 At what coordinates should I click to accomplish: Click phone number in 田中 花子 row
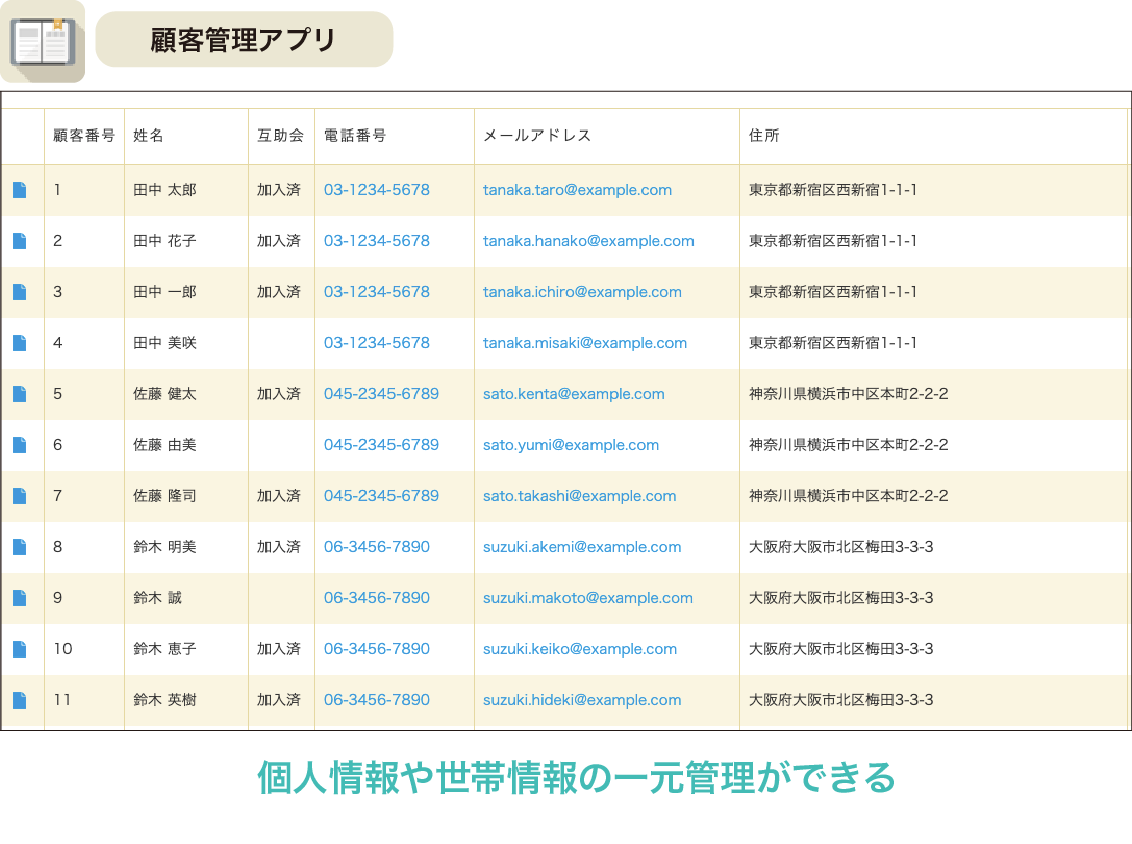point(377,241)
